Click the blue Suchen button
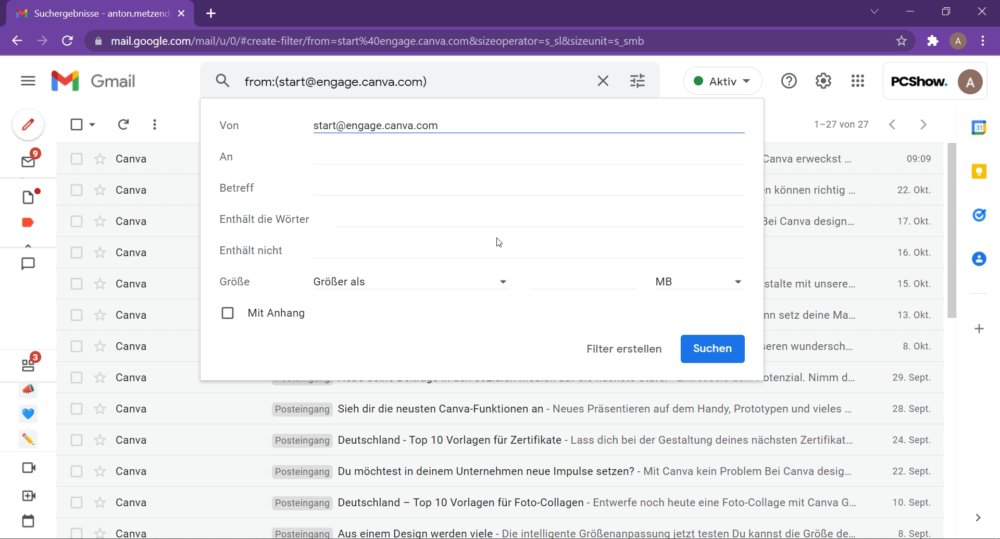 click(712, 349)
